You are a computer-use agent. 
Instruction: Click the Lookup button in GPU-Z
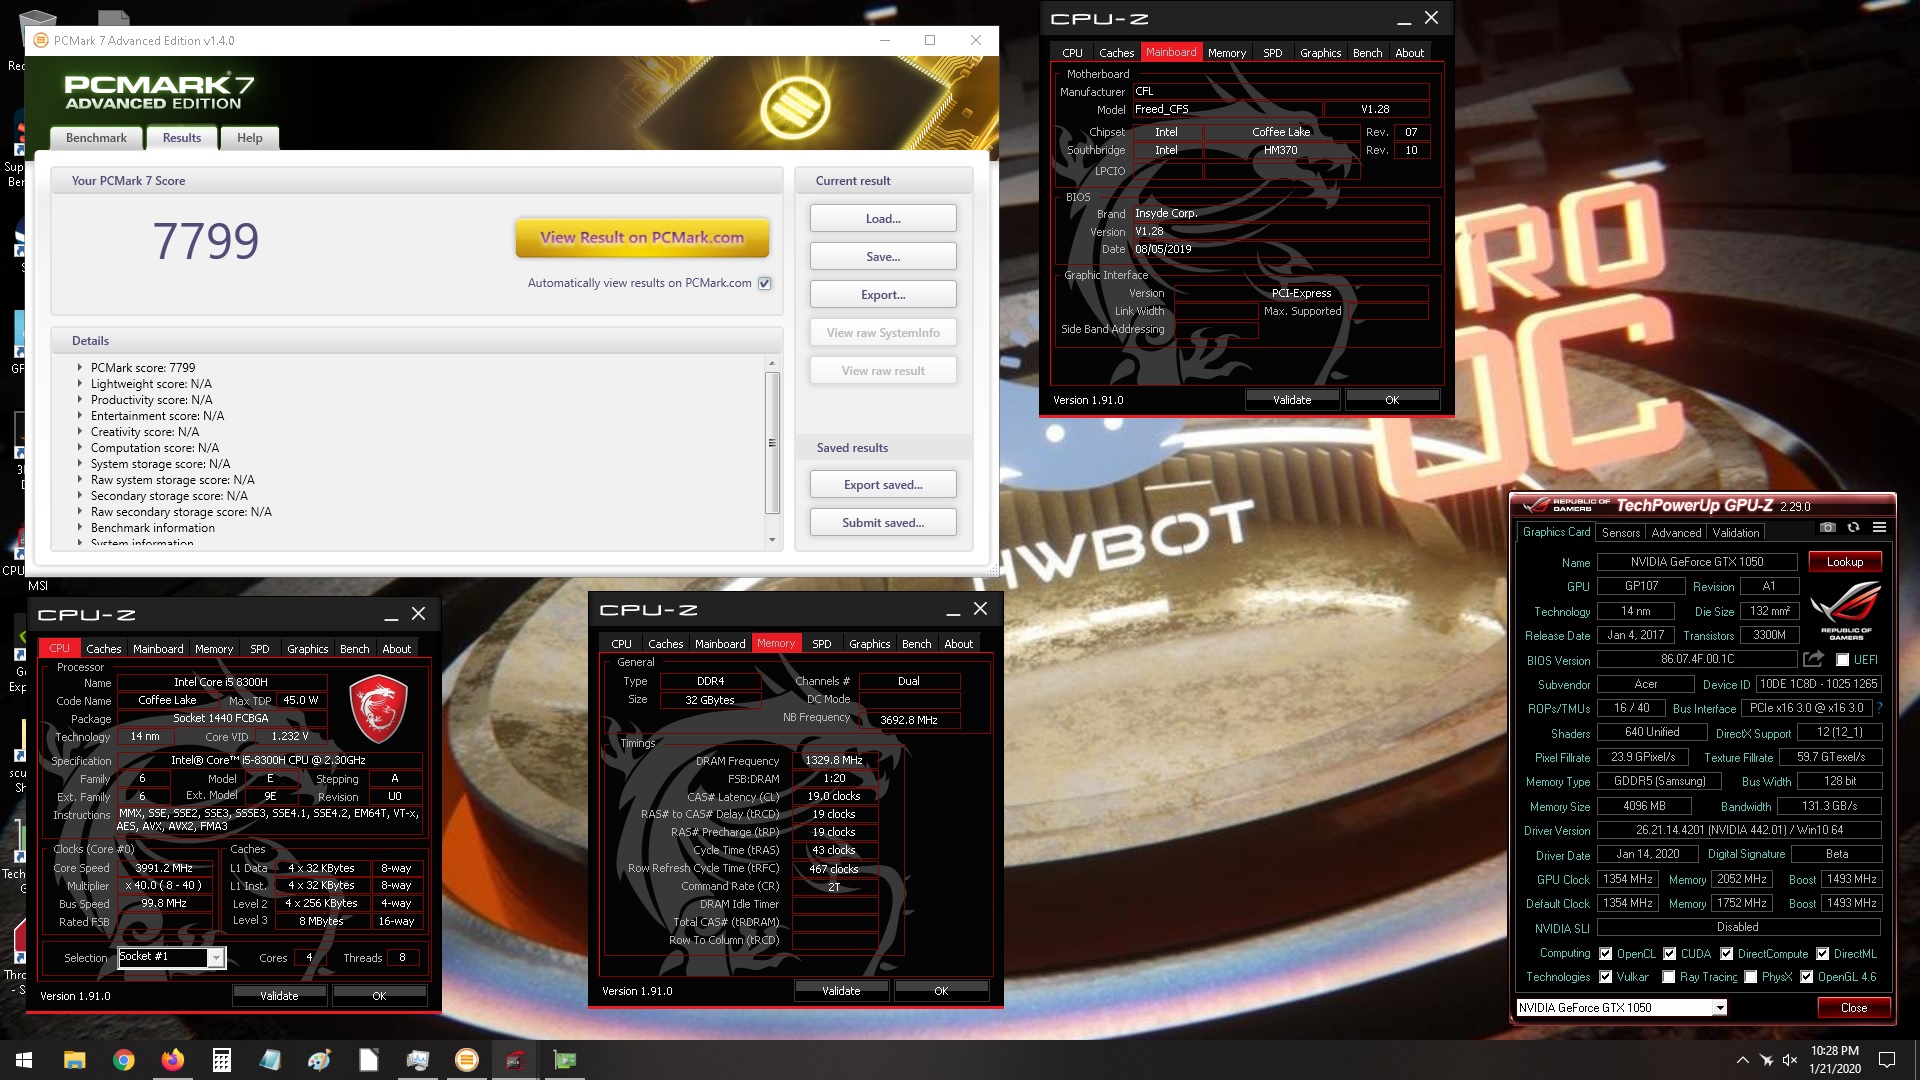pos(1845,562)
